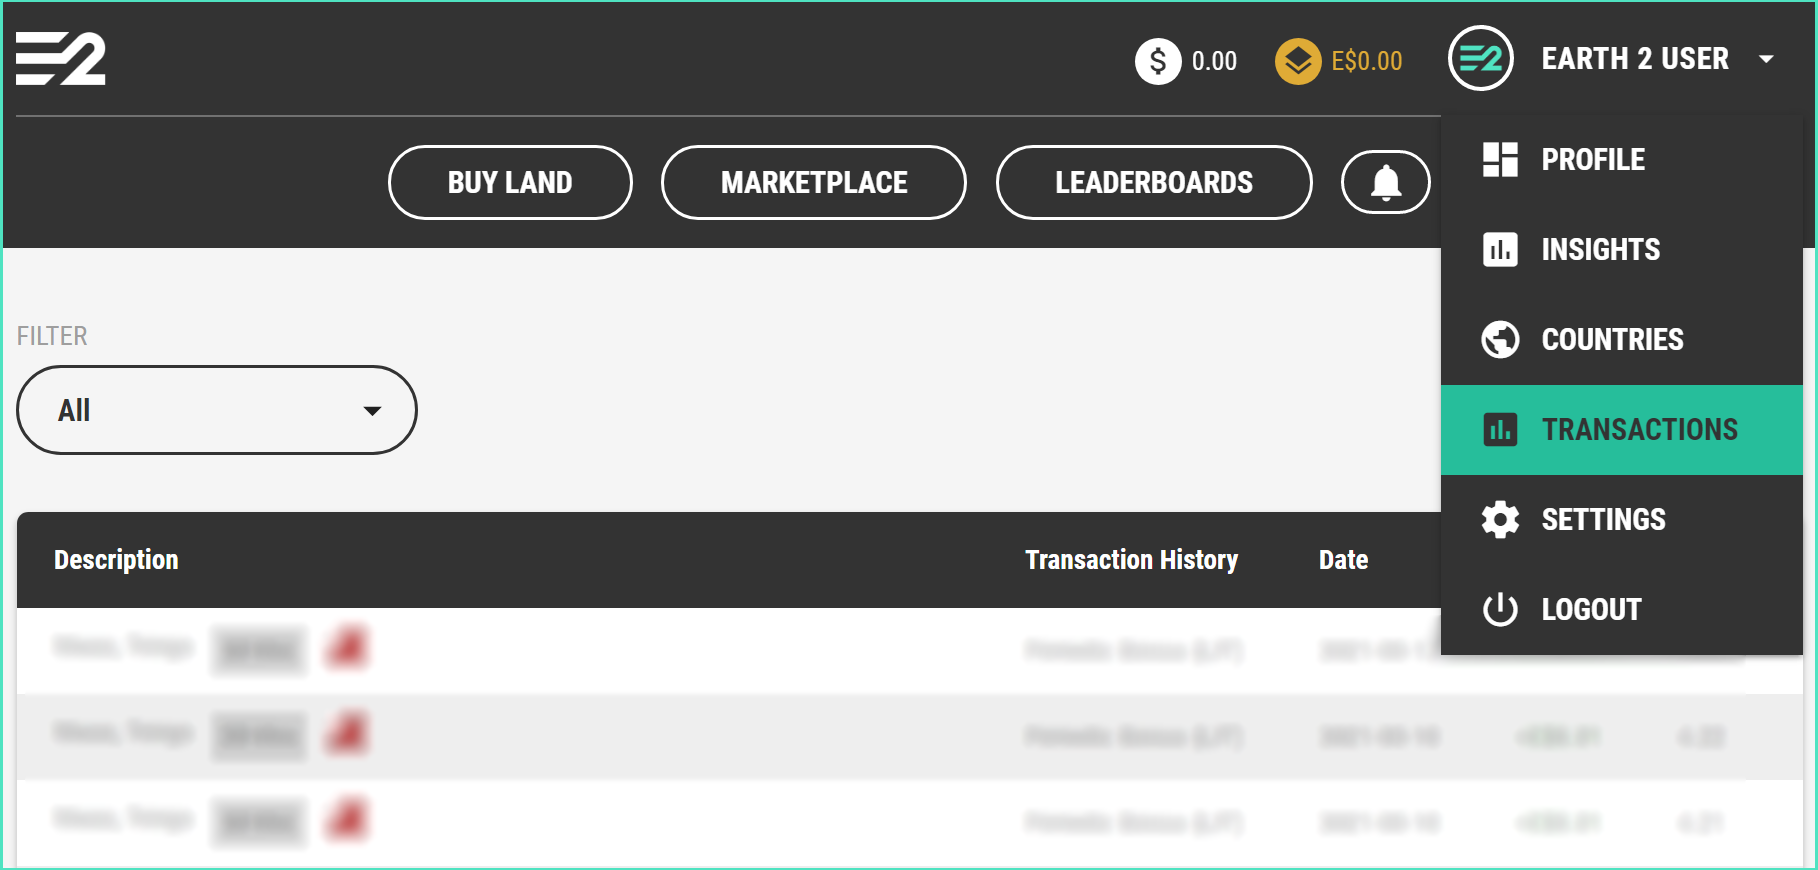The width and height of the screenshot is (1818, 870).
Task: Select Insights from user menu
Action: tap(1622, 249)
